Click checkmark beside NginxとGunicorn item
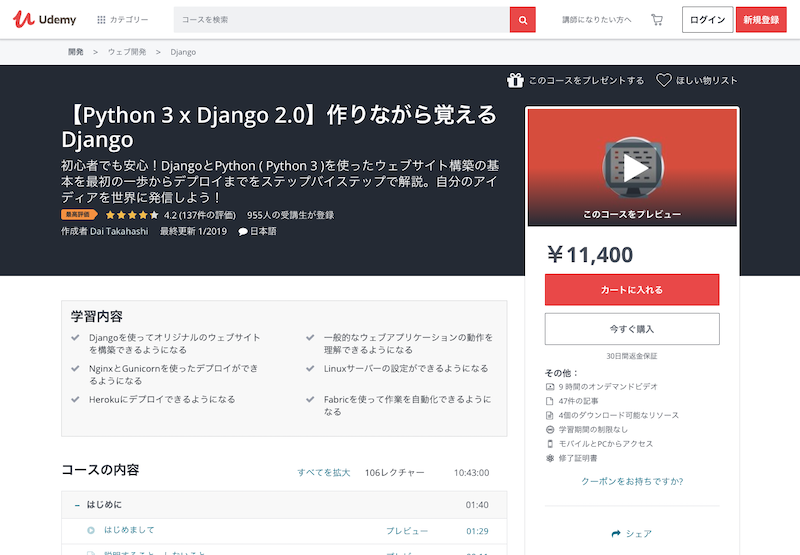Screen dimensions: 800x555 click(76, 368)
